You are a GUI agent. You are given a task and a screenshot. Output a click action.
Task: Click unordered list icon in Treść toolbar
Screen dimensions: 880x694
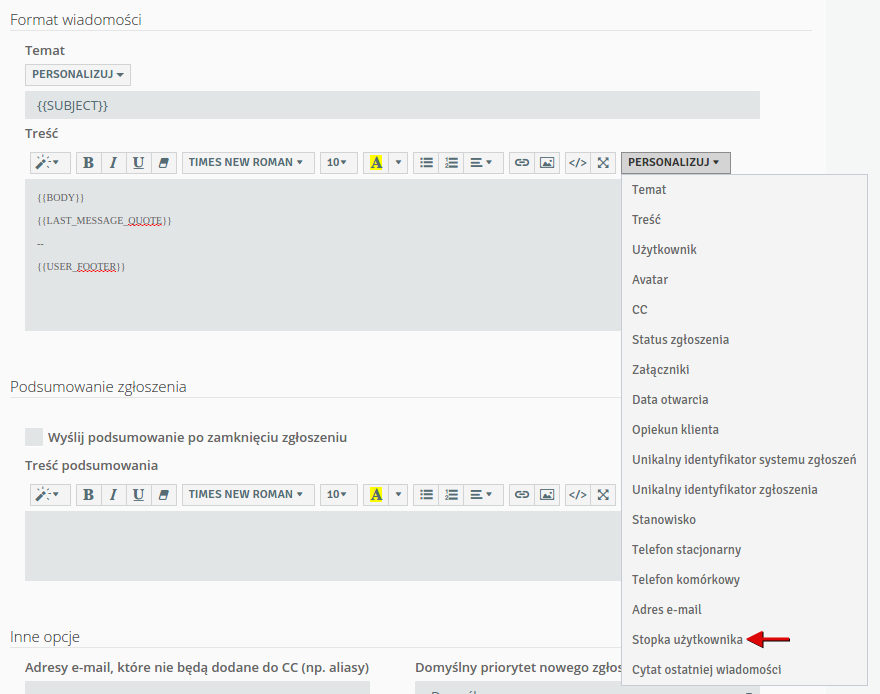[x=427, y=163]
